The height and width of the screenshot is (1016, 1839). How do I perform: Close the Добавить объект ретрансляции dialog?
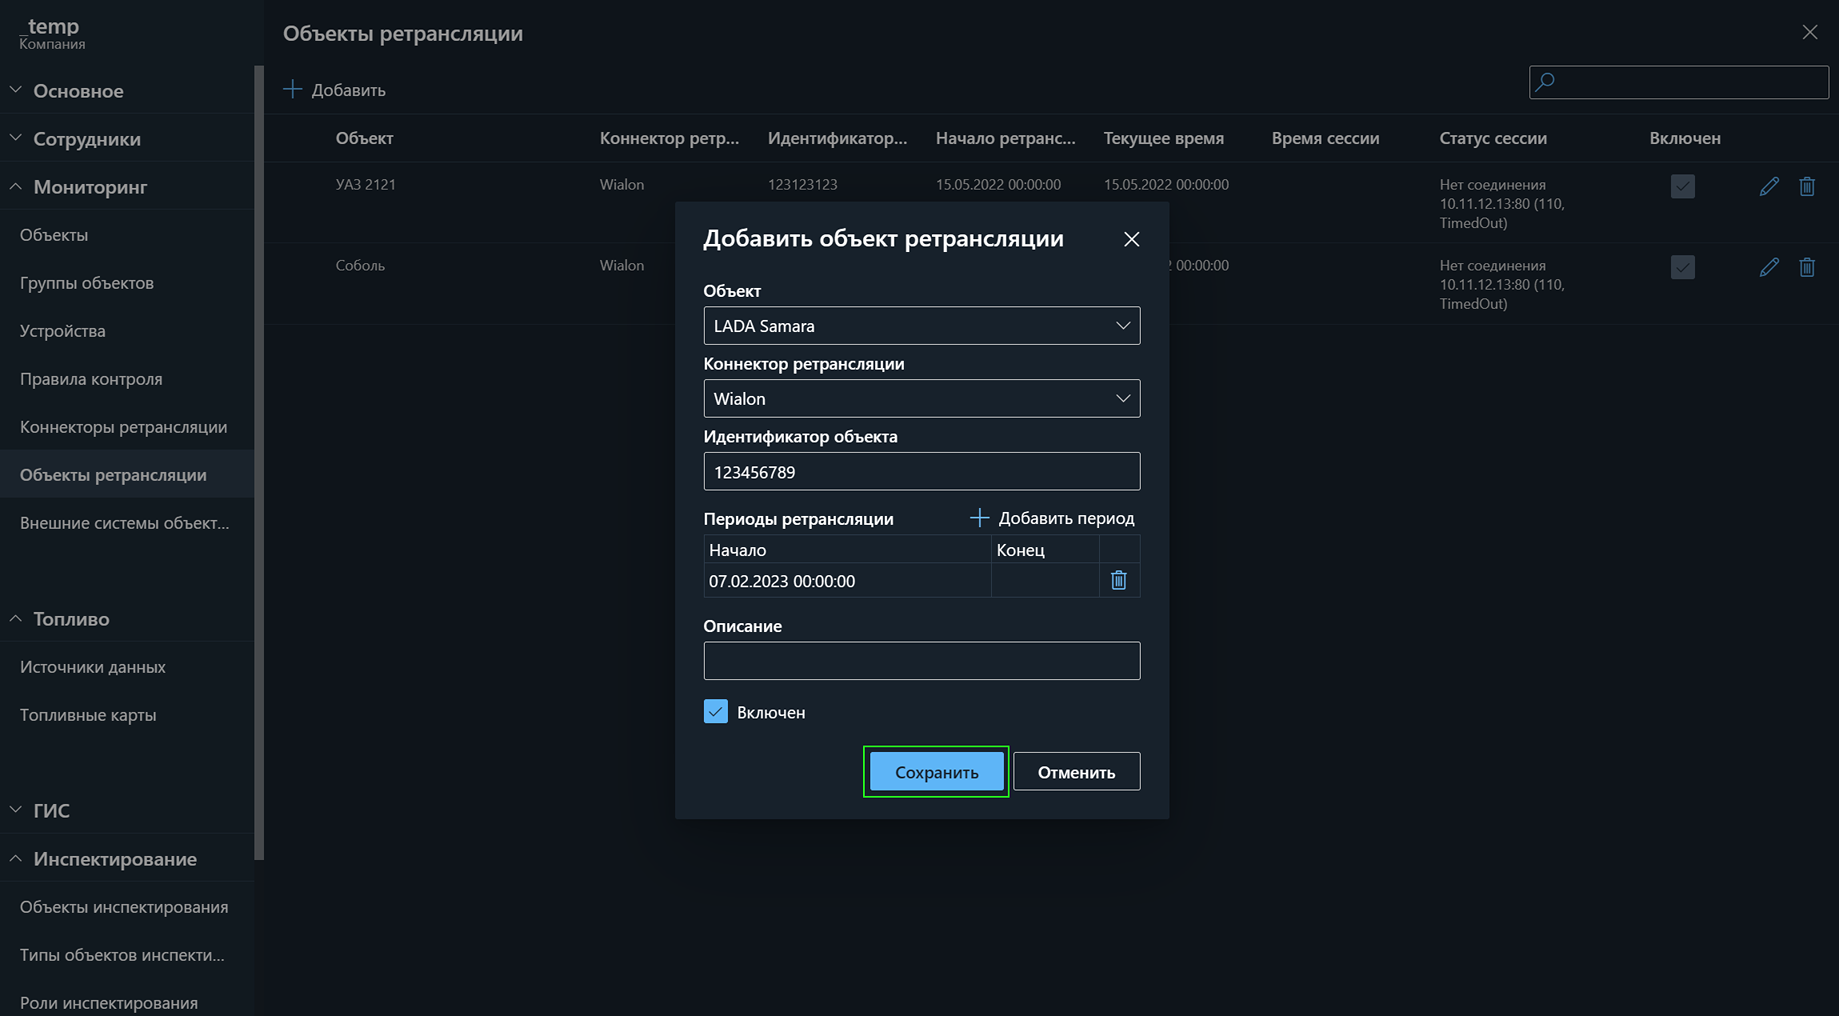tap(1131, 239)
